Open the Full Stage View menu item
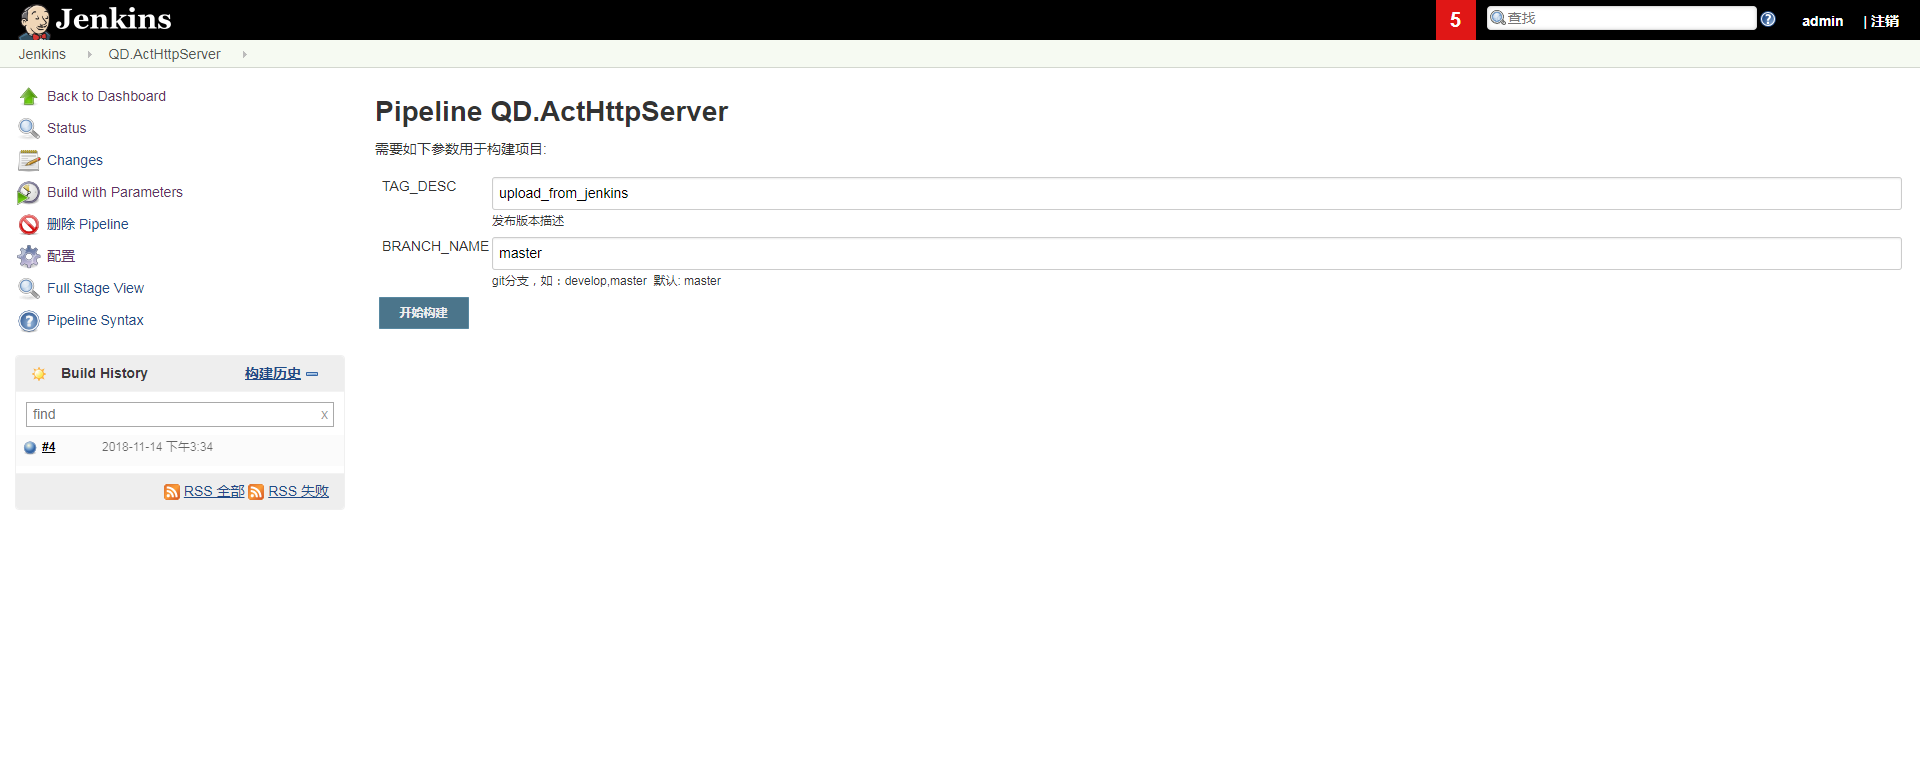This screenshot has width=1920, height=784. [95, 288]
